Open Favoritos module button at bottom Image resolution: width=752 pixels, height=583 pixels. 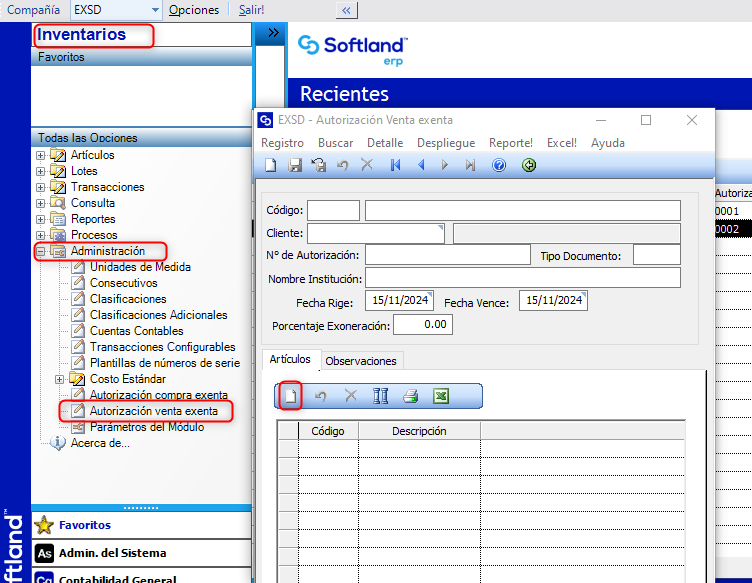(x=141, y=525)
